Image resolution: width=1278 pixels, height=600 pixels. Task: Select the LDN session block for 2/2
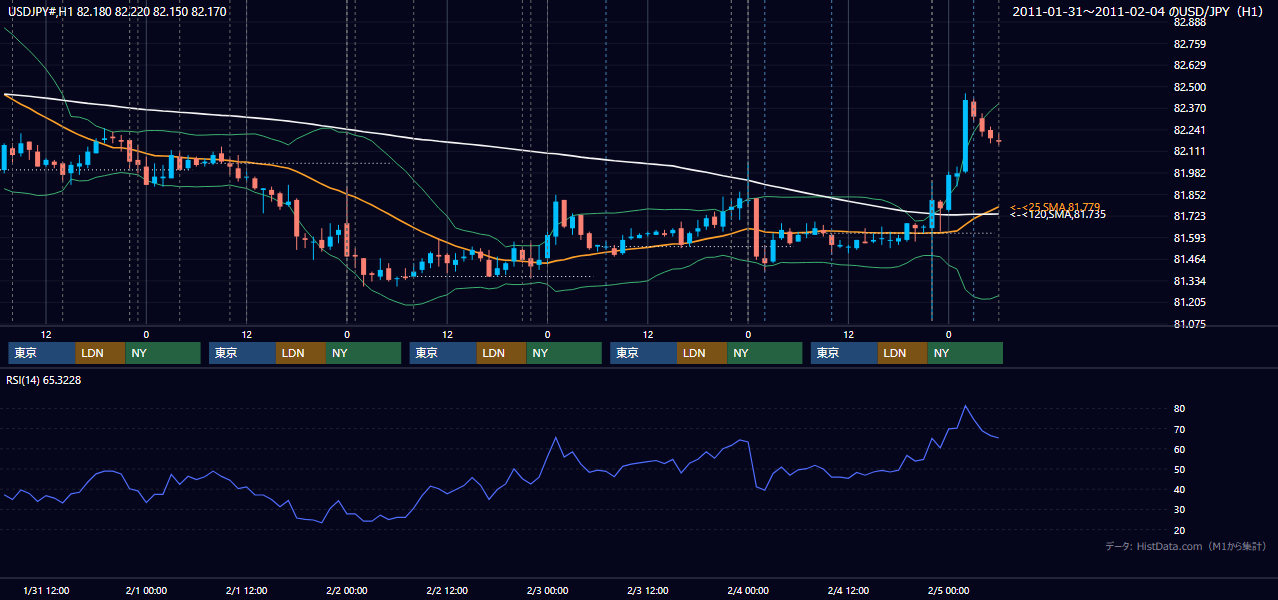(x=502, y=353)
